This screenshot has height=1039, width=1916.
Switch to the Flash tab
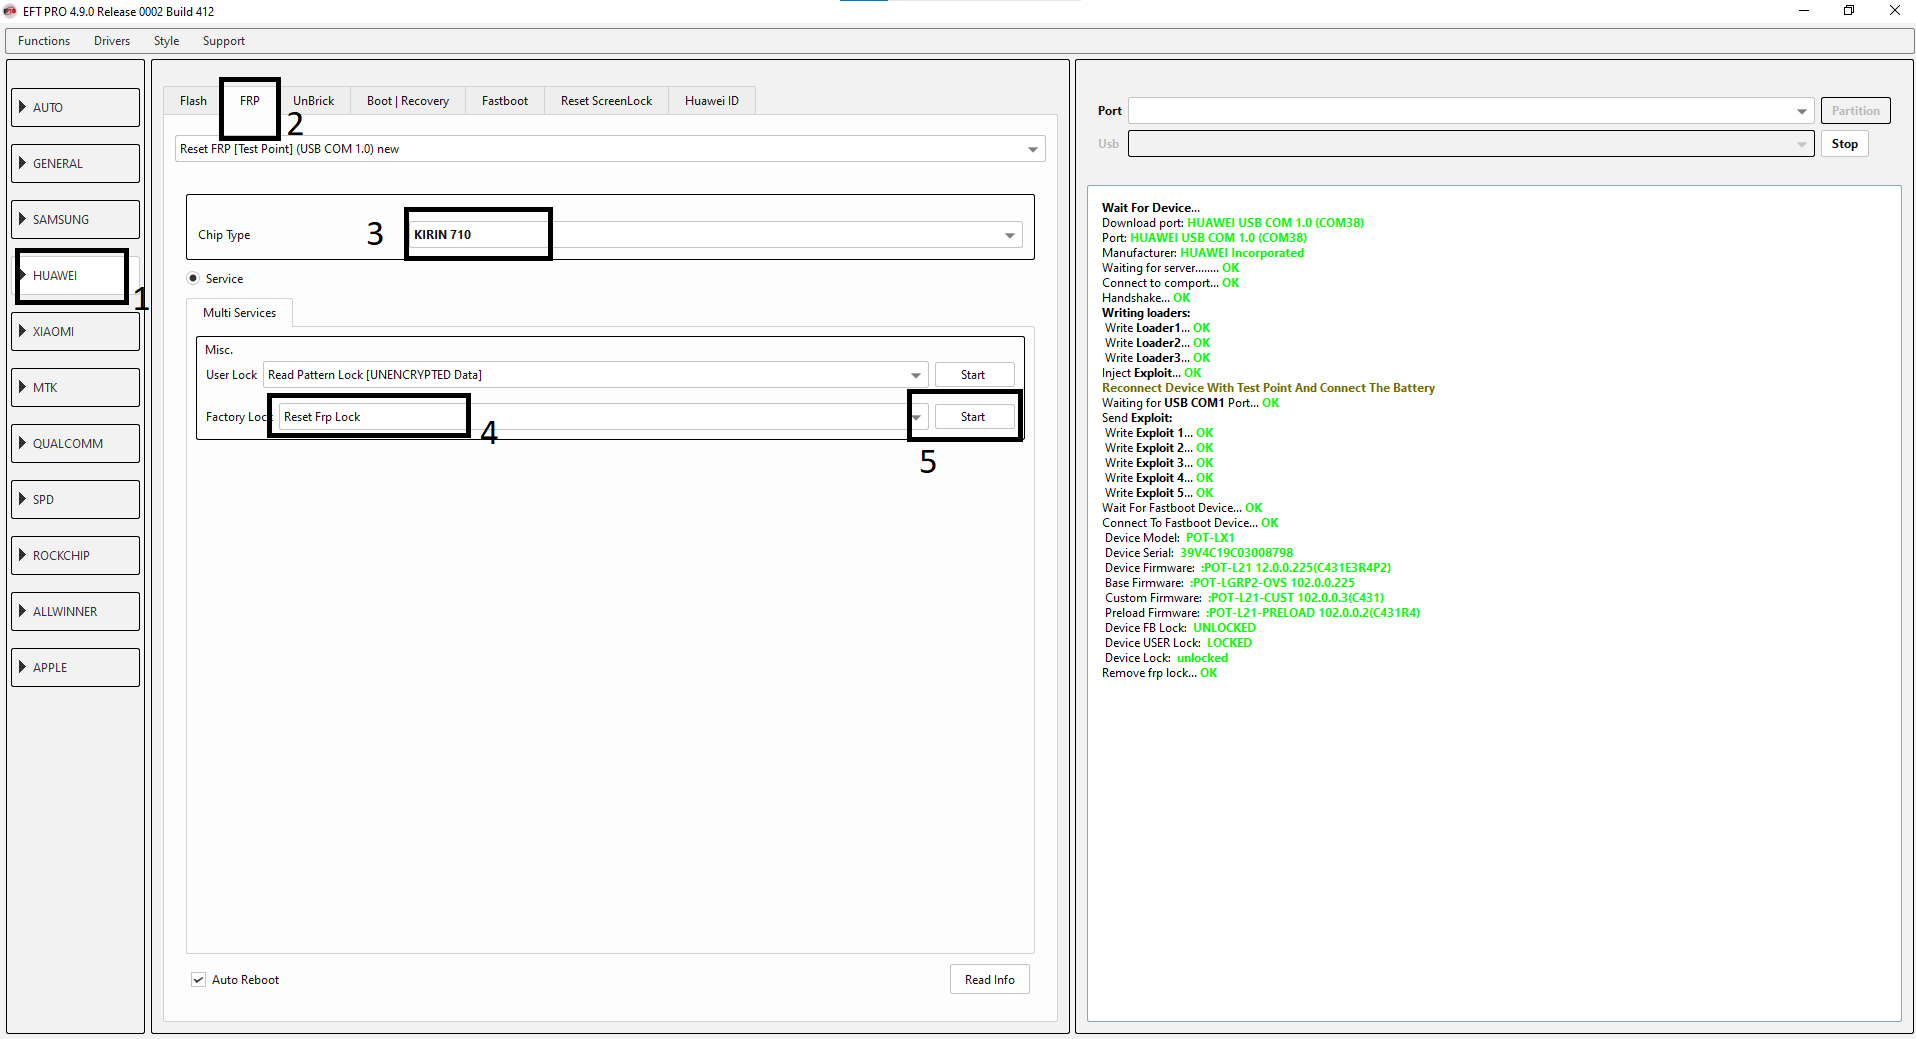coord(193,101)
